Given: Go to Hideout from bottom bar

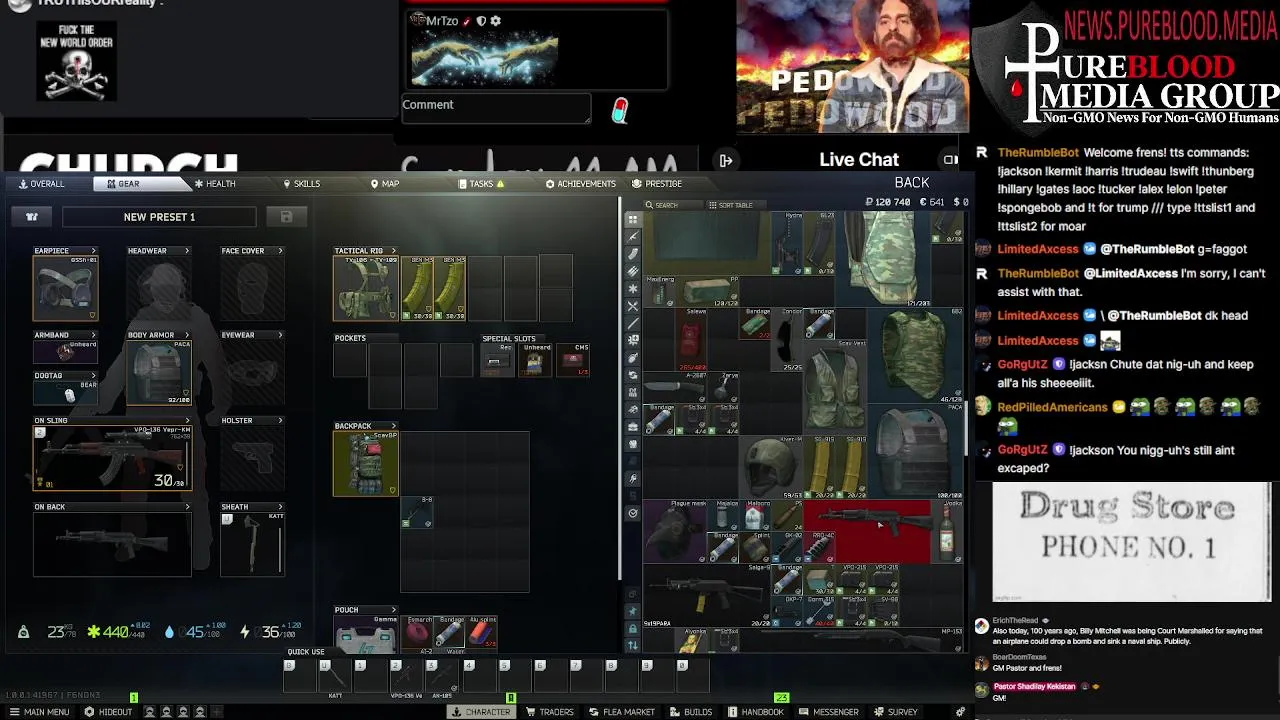Looking at the screenshot, I should tap(108, 712).
